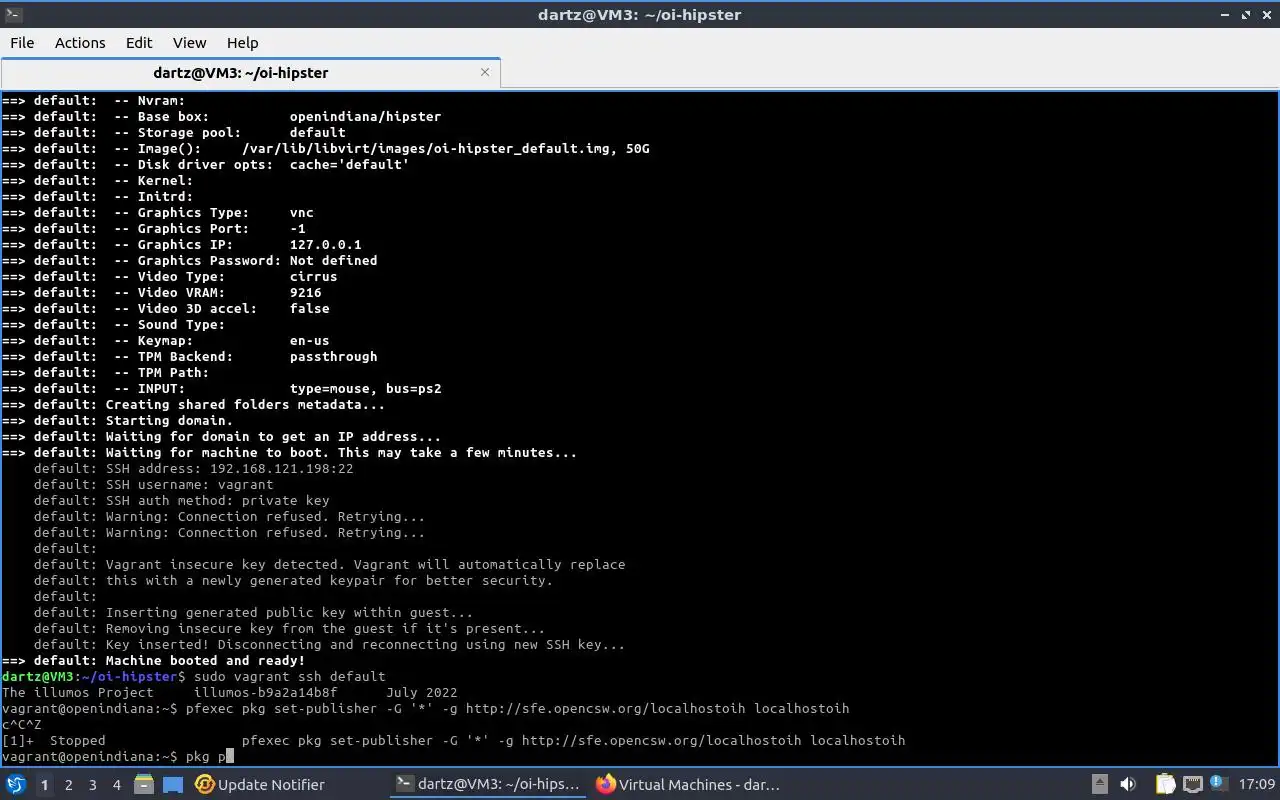Viewport: 1280px width, 800px height.
Task: Click the 'sudo vagrant ssh default' command text
Action: click(x=290, y=677)
